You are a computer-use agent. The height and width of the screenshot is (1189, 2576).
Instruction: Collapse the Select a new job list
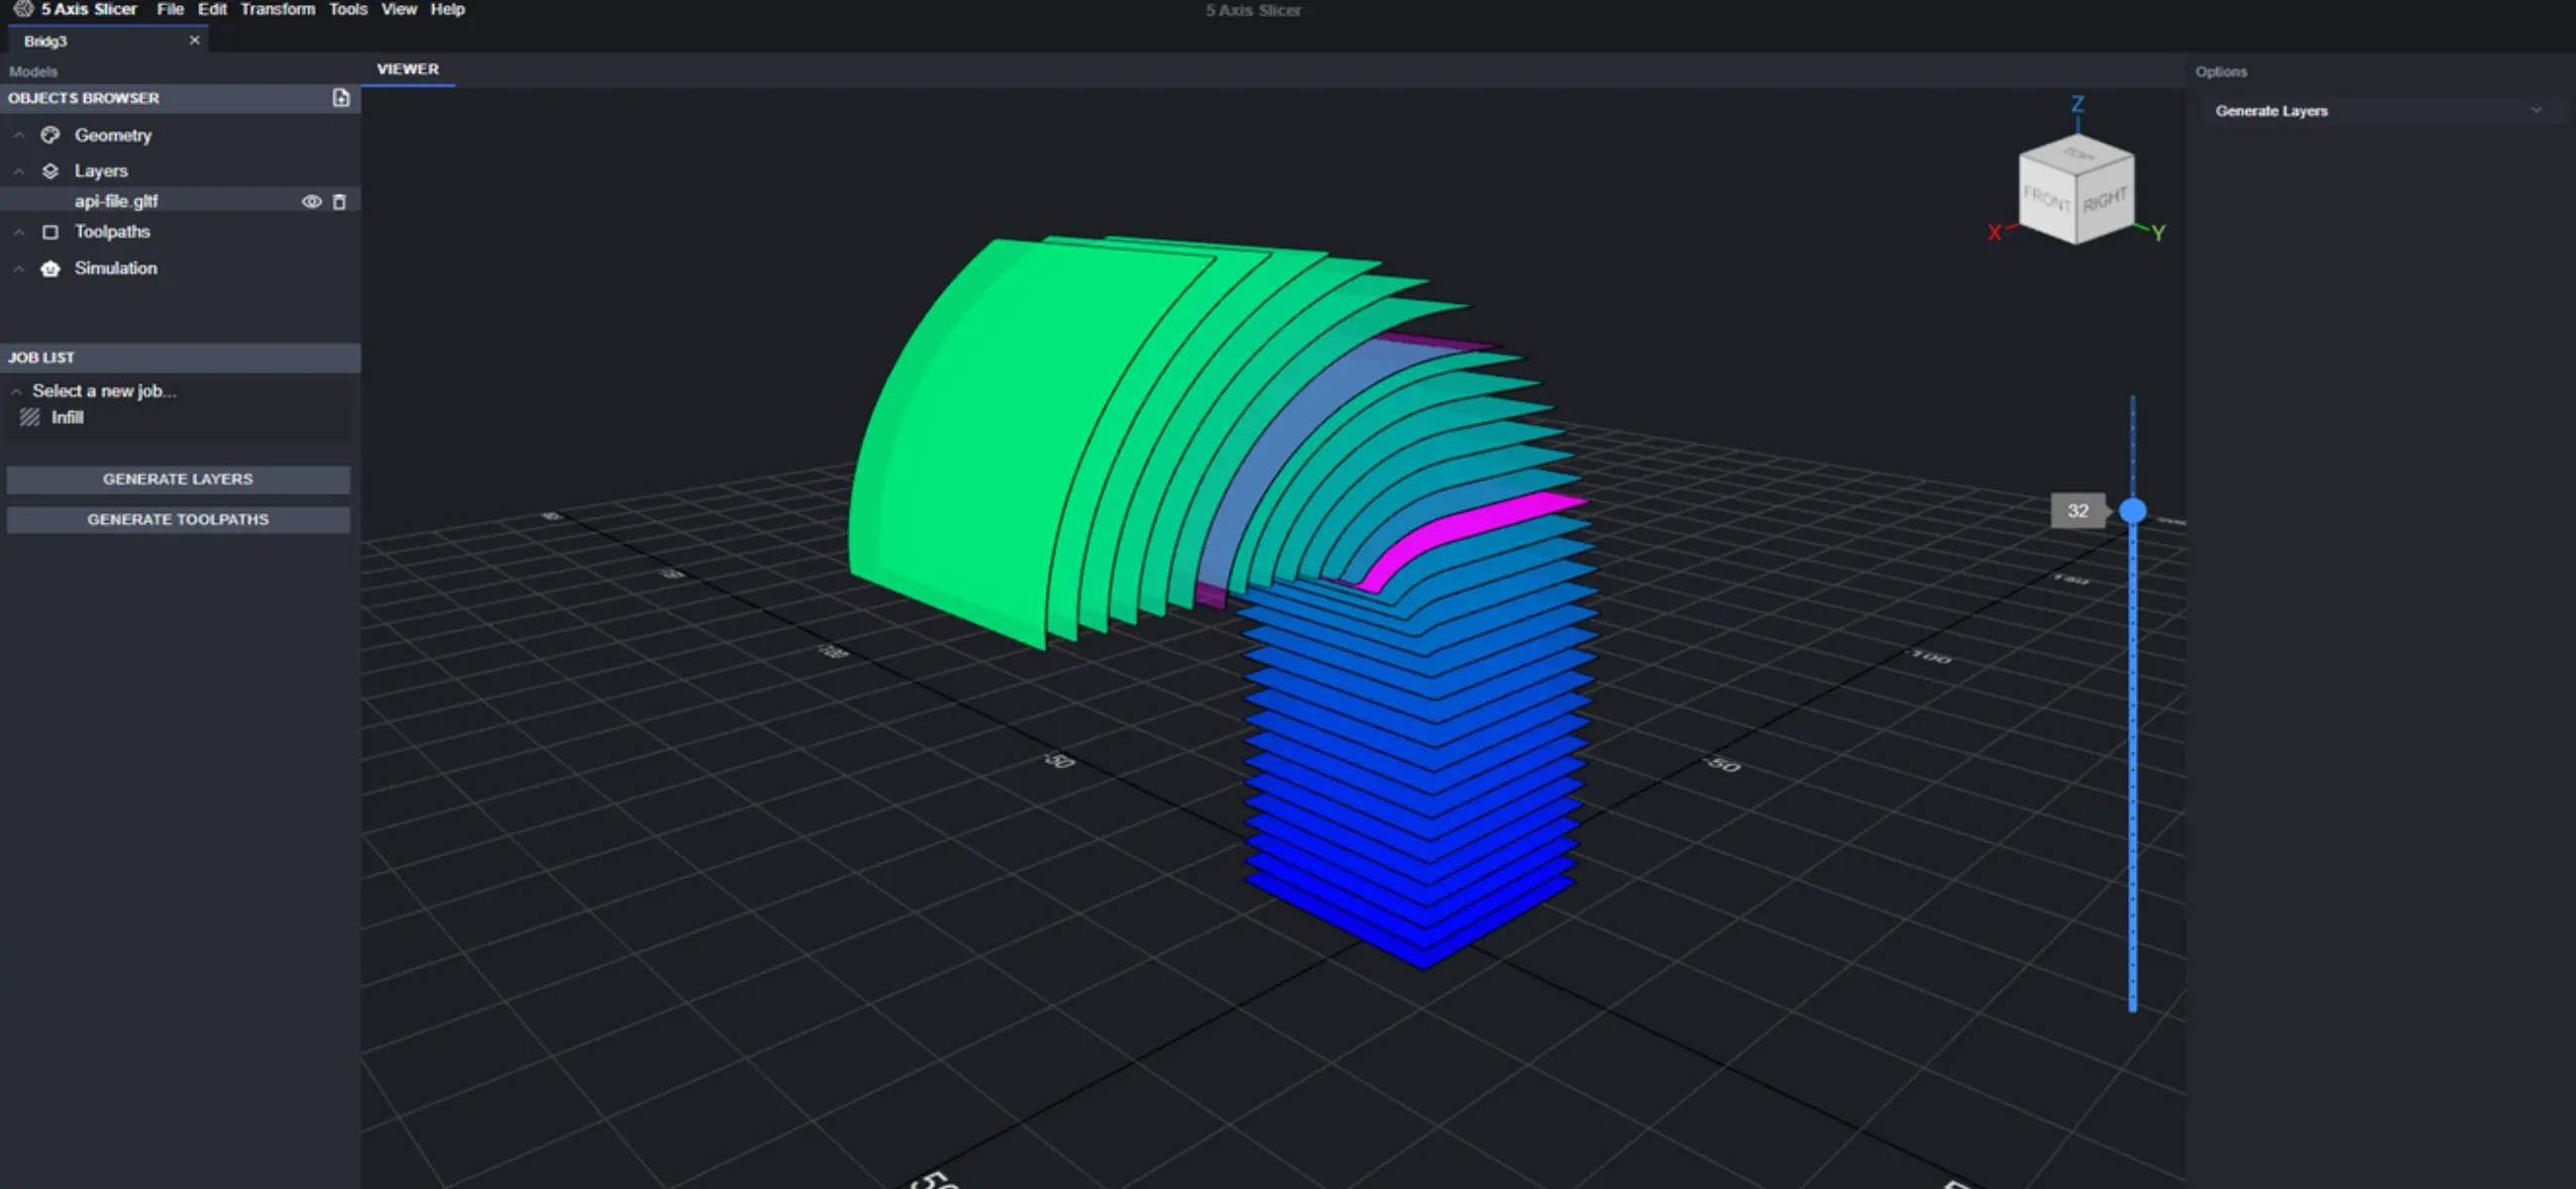tap(16, 391)
